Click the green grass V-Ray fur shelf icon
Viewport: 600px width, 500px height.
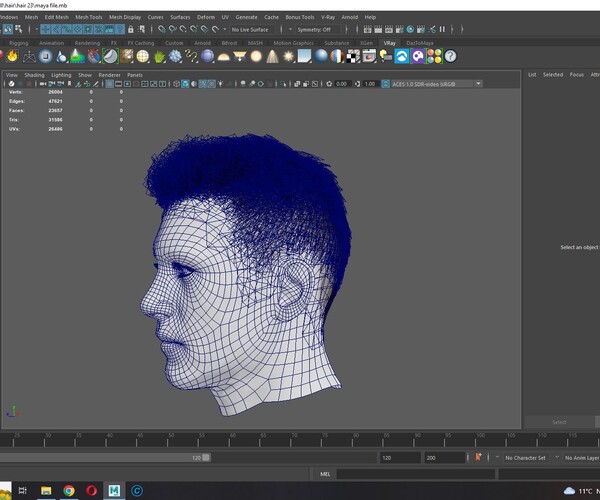pyautogui.click(x=159, y=56)
